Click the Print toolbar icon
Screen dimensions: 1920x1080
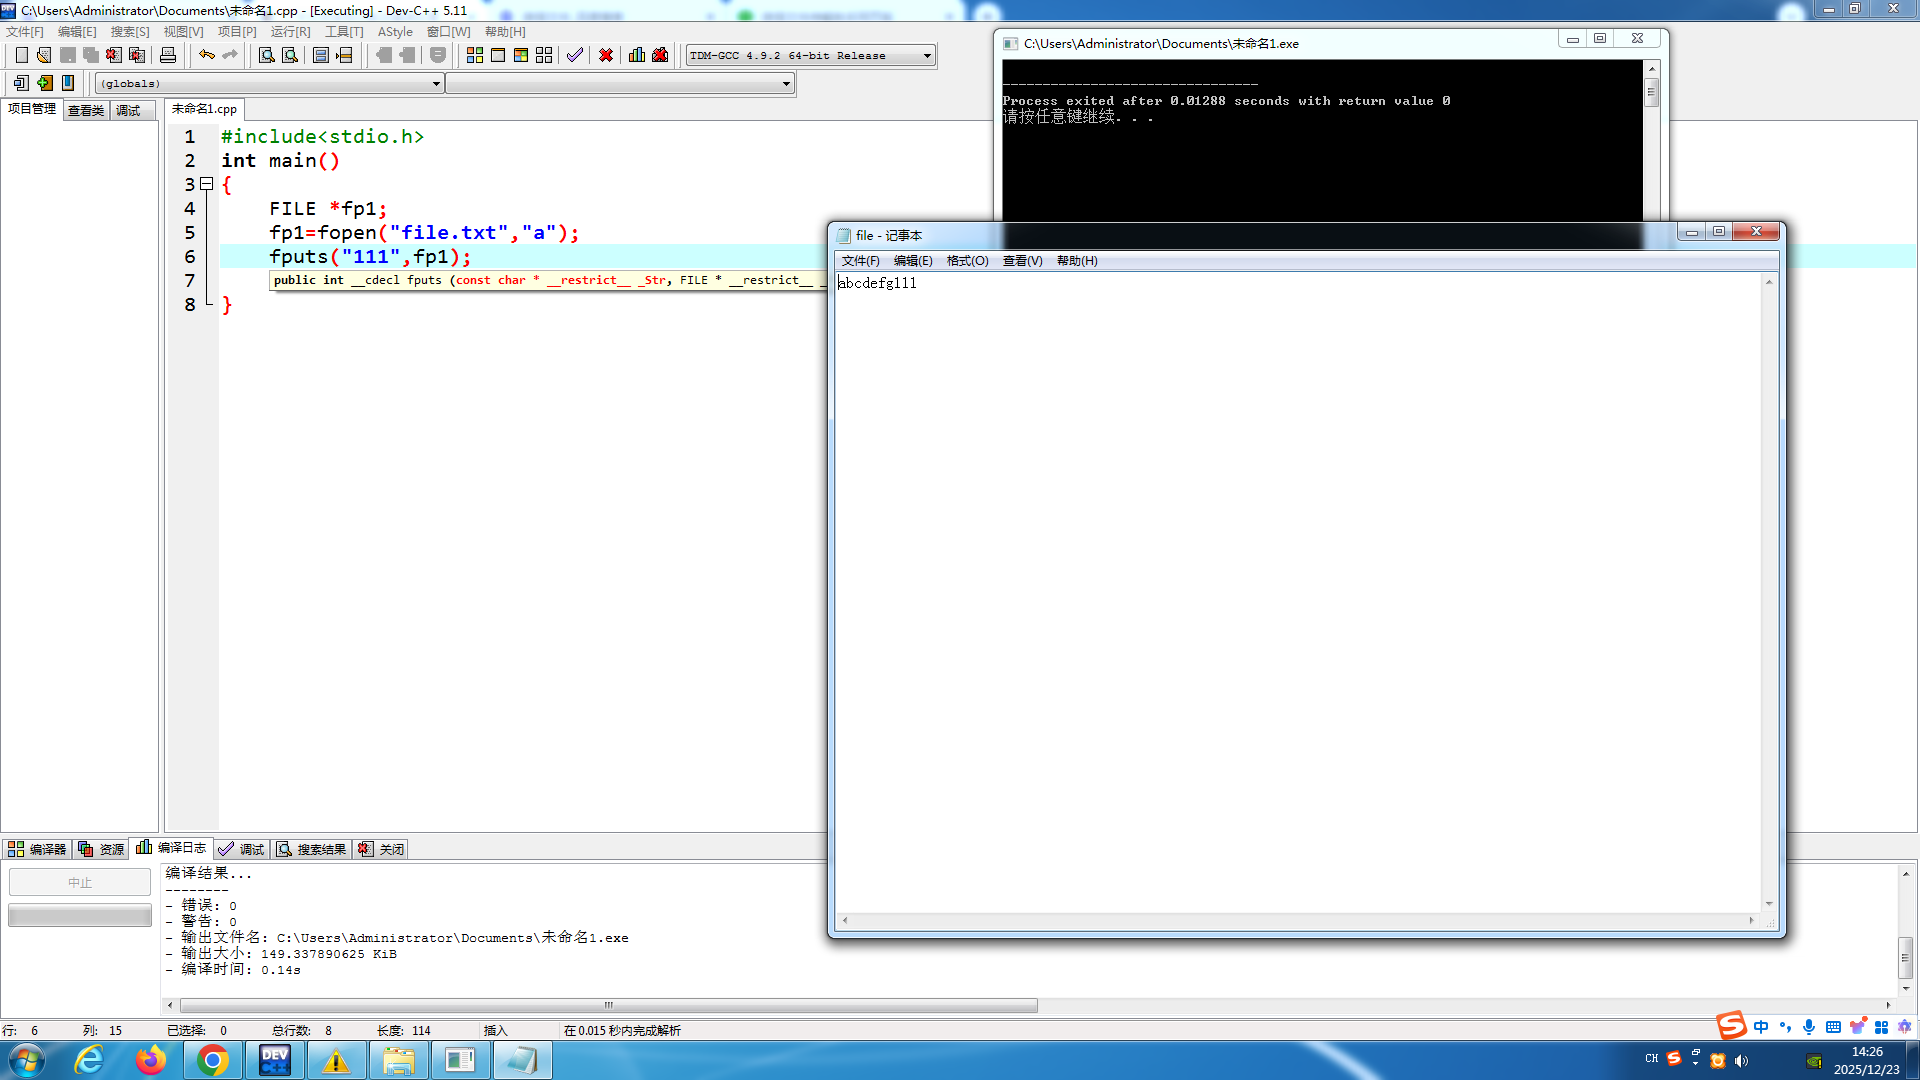click(168, 55)
